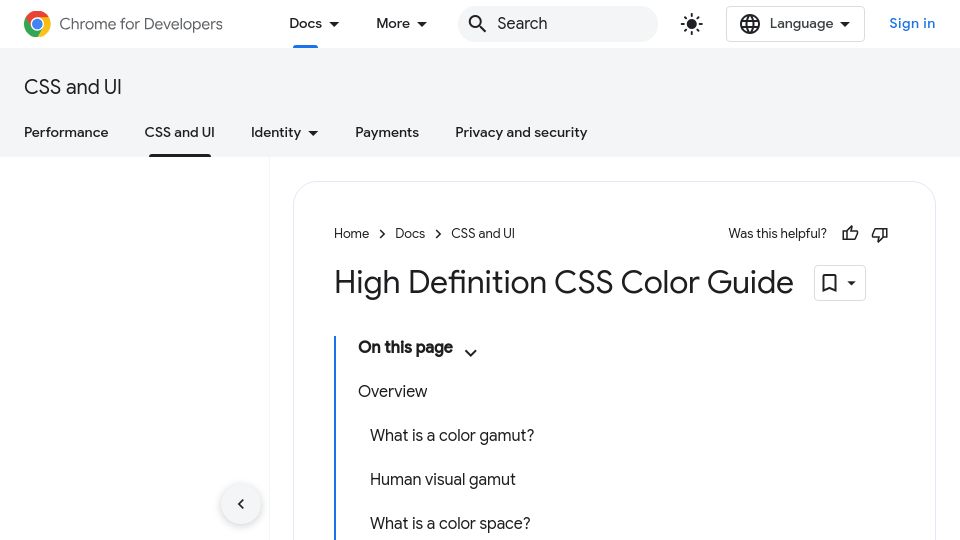Toggle the light/dark theme sun icon
The image size is (960, 540).
pyautogui.click(x=692, y=24)
